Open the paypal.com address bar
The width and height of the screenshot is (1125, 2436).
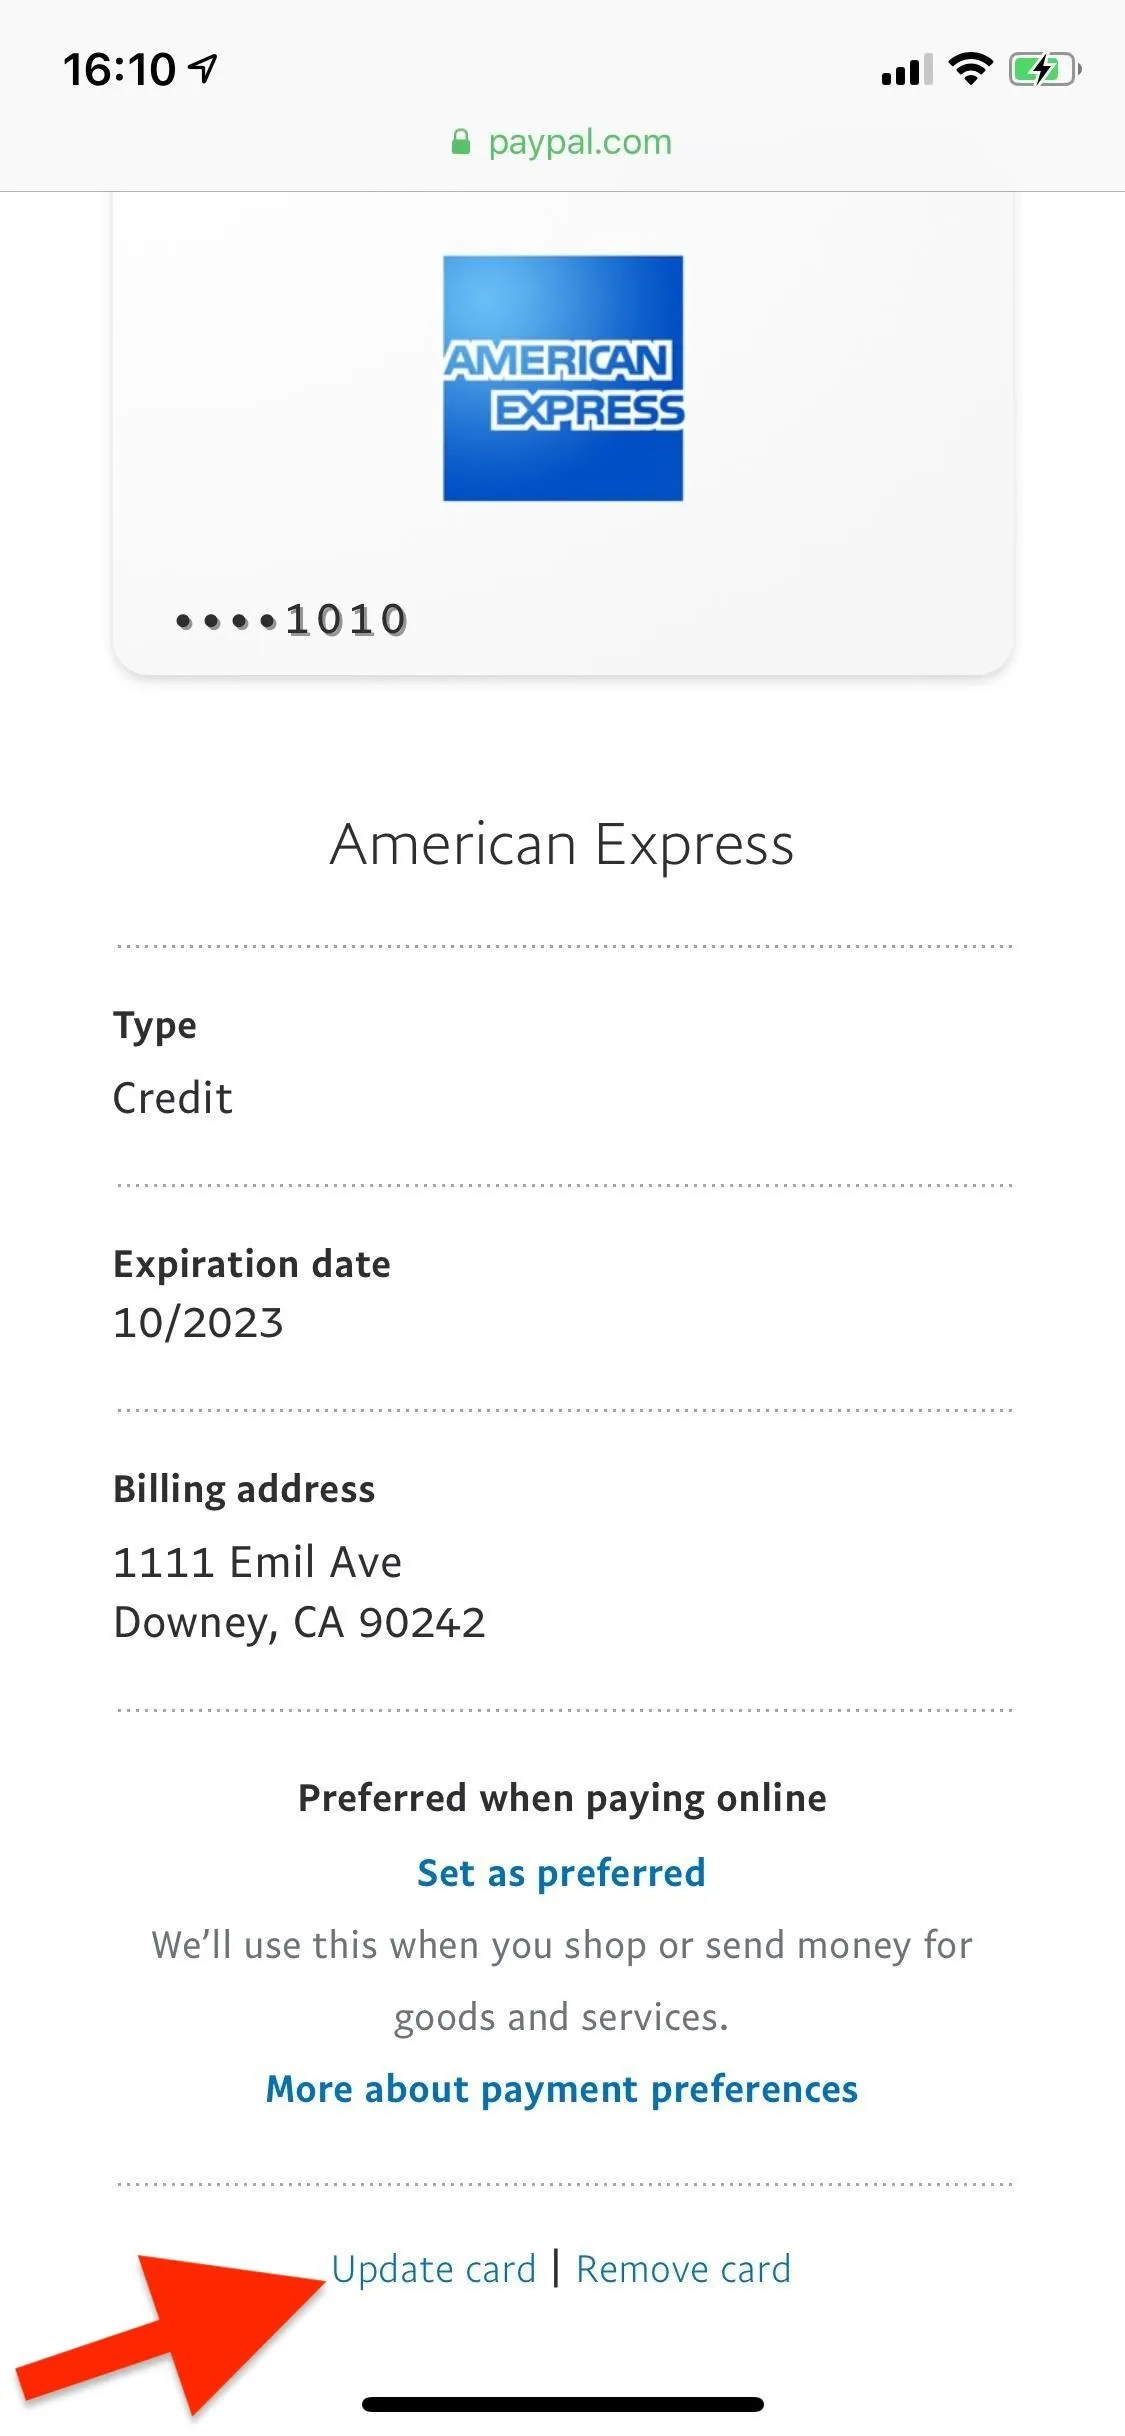pos(562,142)
